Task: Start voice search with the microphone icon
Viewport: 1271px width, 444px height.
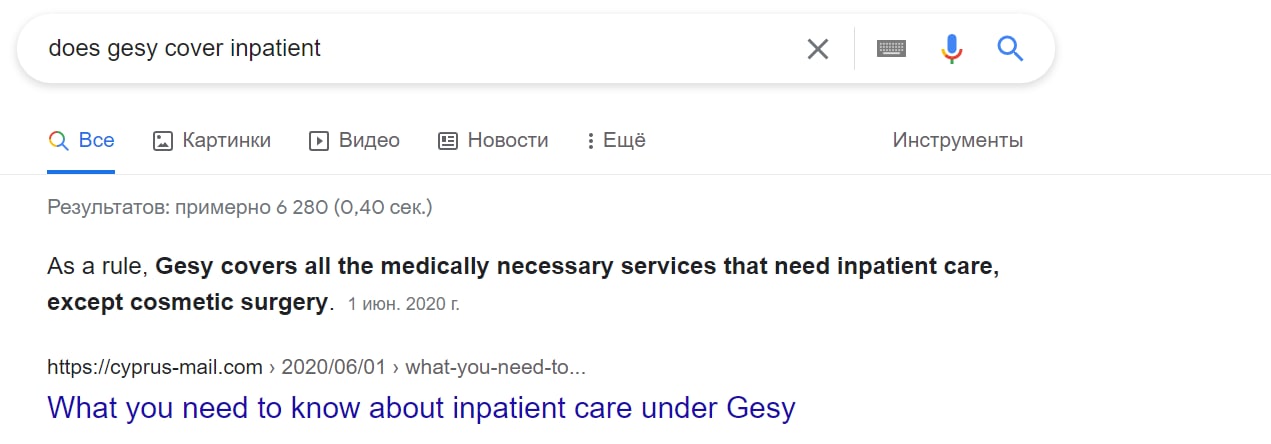Action: coord(951,48)
